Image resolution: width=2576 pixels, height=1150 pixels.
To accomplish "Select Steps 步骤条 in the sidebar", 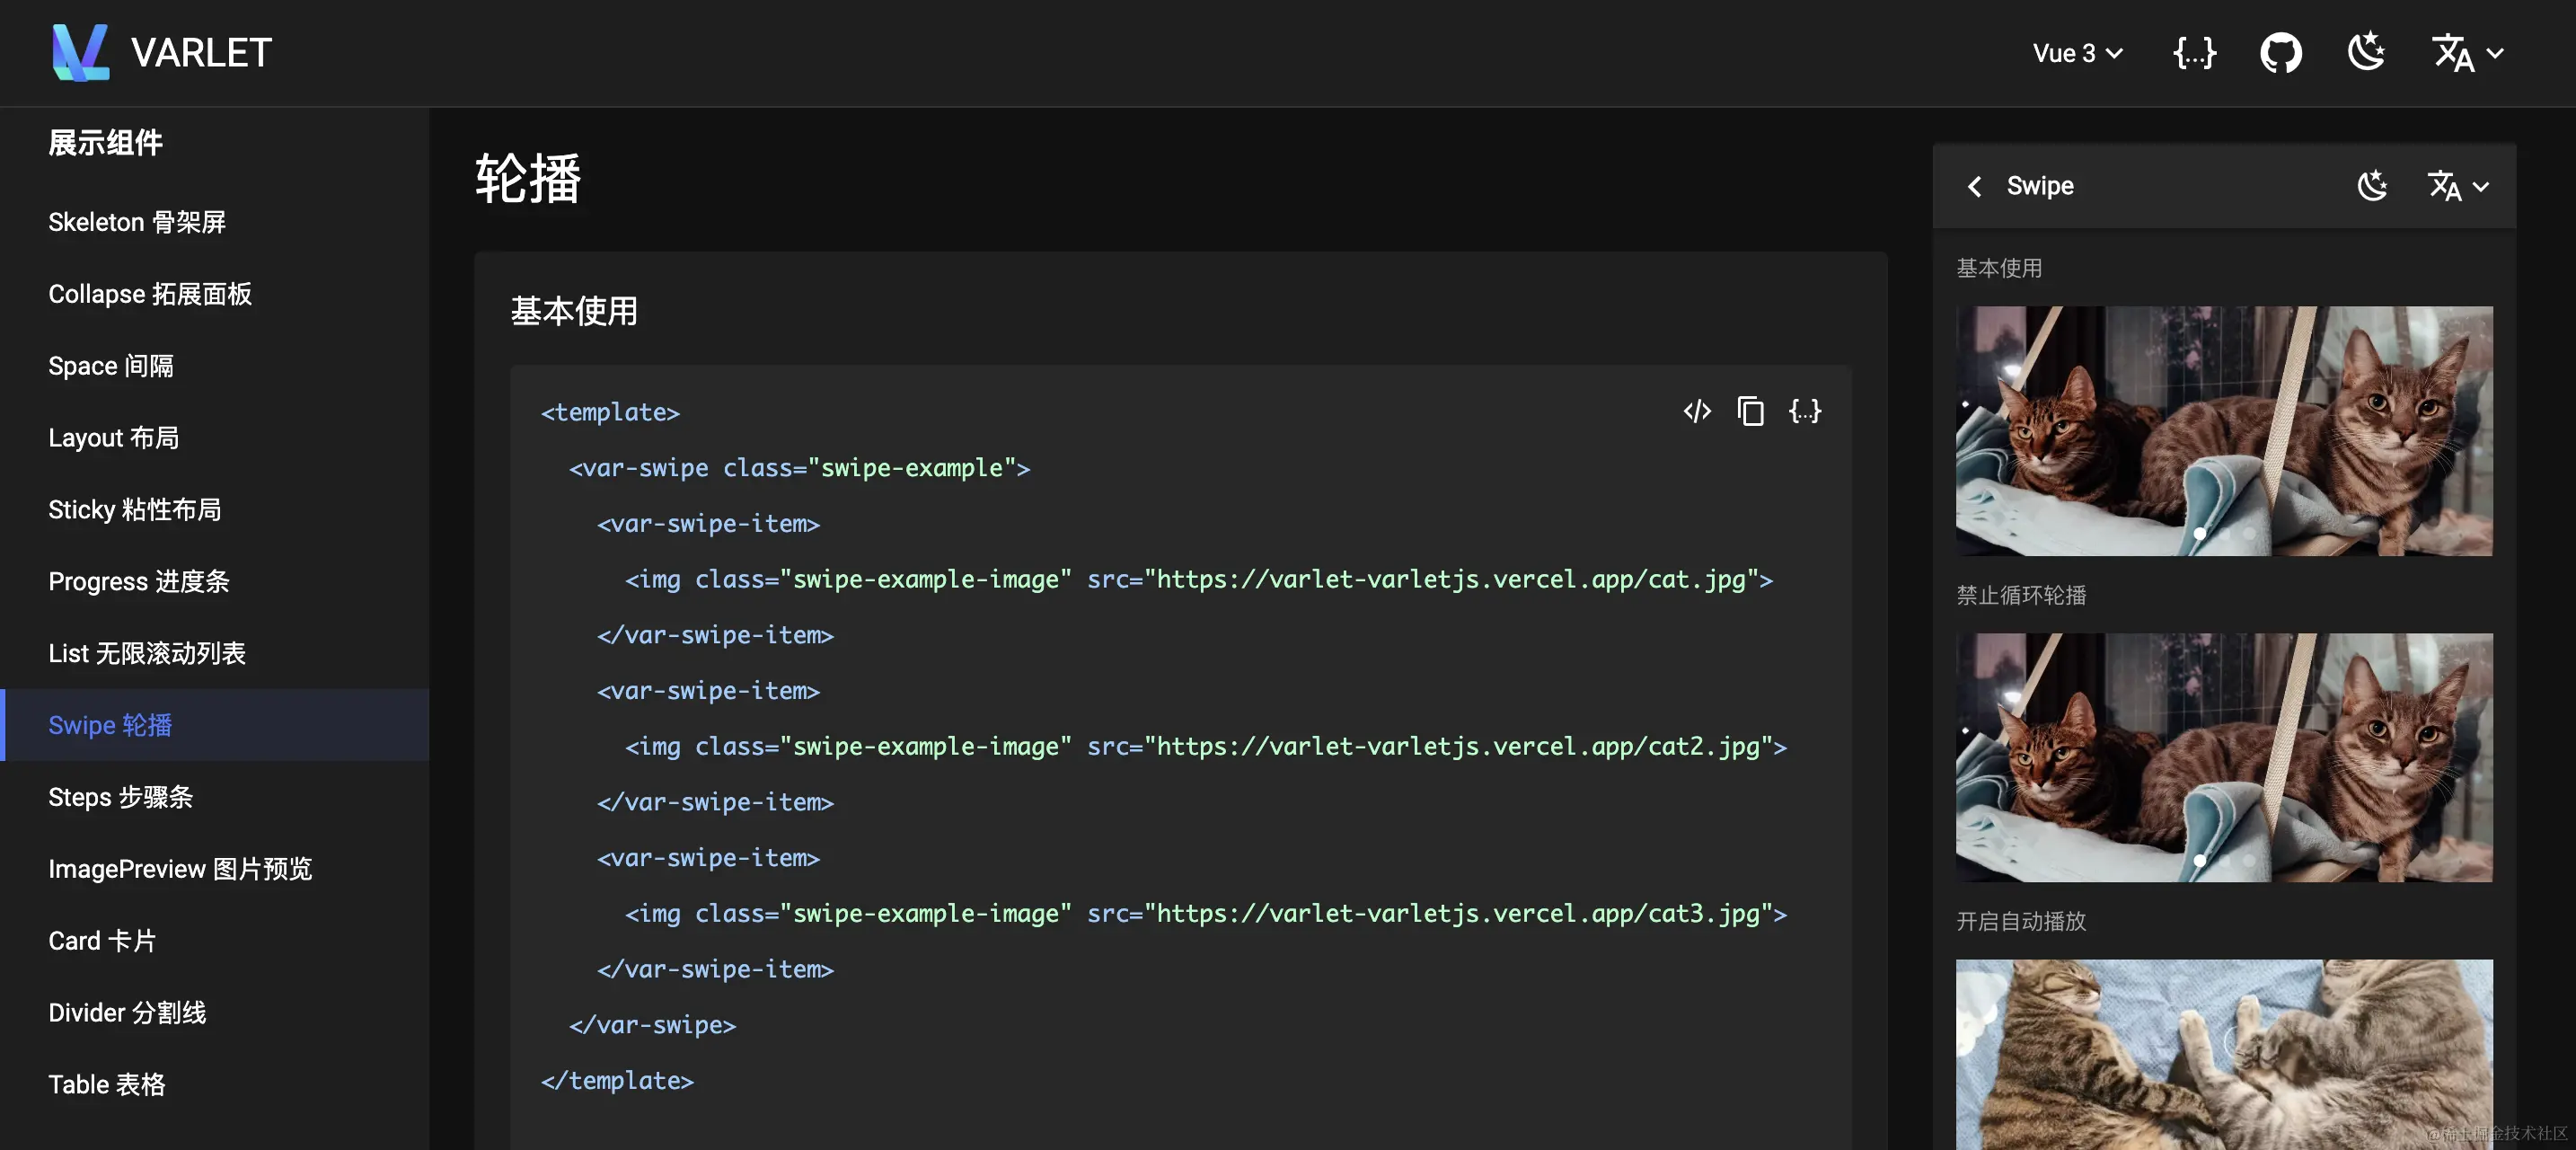I will tap(120, 797).
